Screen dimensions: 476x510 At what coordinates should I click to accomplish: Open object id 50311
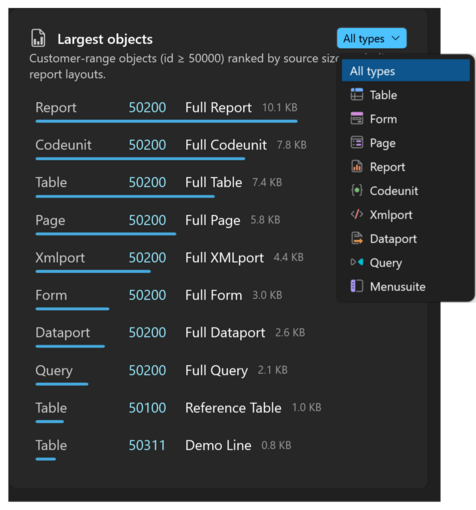coord(147,445)
